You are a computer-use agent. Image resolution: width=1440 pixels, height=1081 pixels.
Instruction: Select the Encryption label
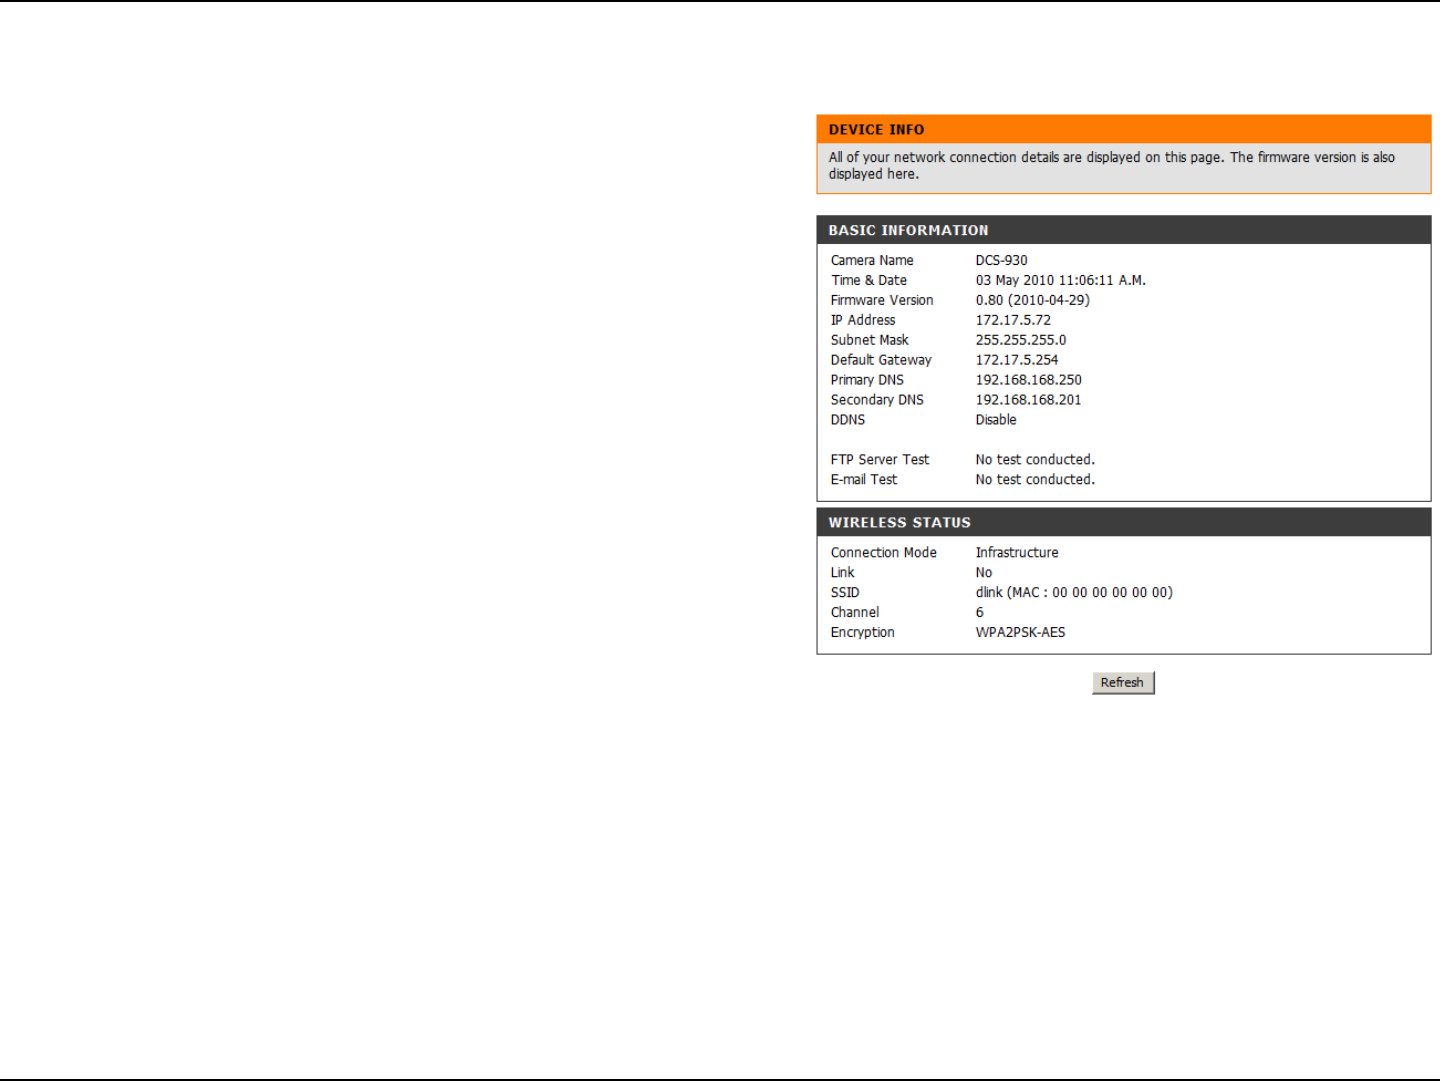863,632
